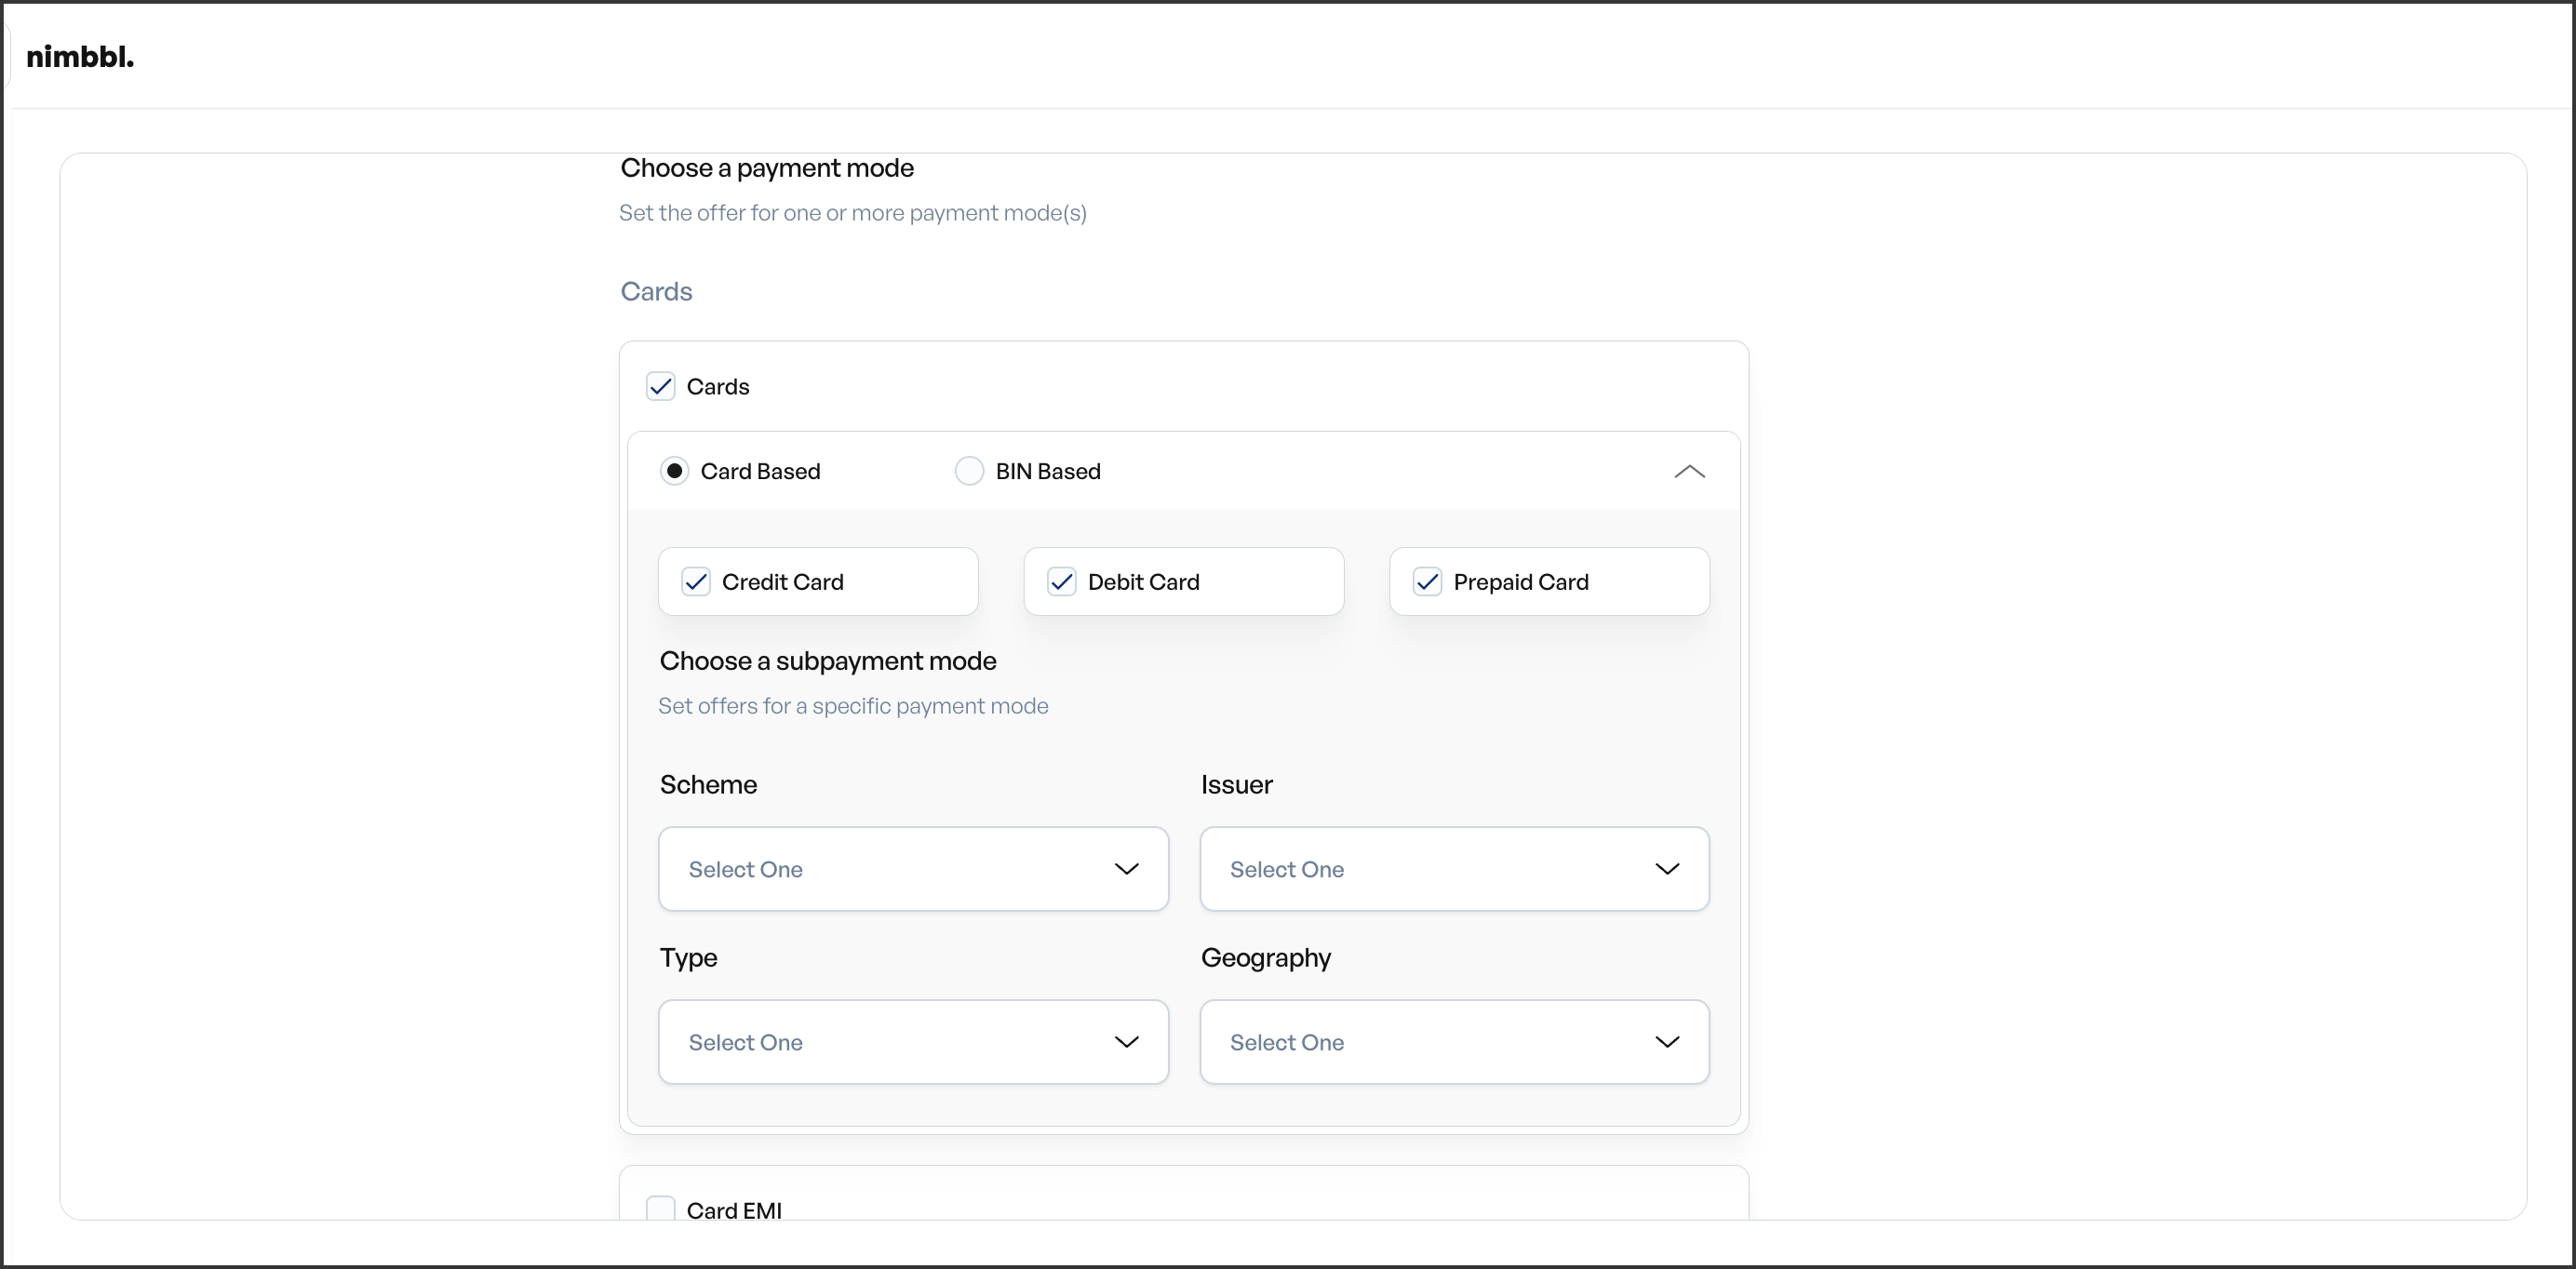Click the Scheme dropdown arrow icon
This screenshot has width=2576, height=1269.
pos(1126,869)
